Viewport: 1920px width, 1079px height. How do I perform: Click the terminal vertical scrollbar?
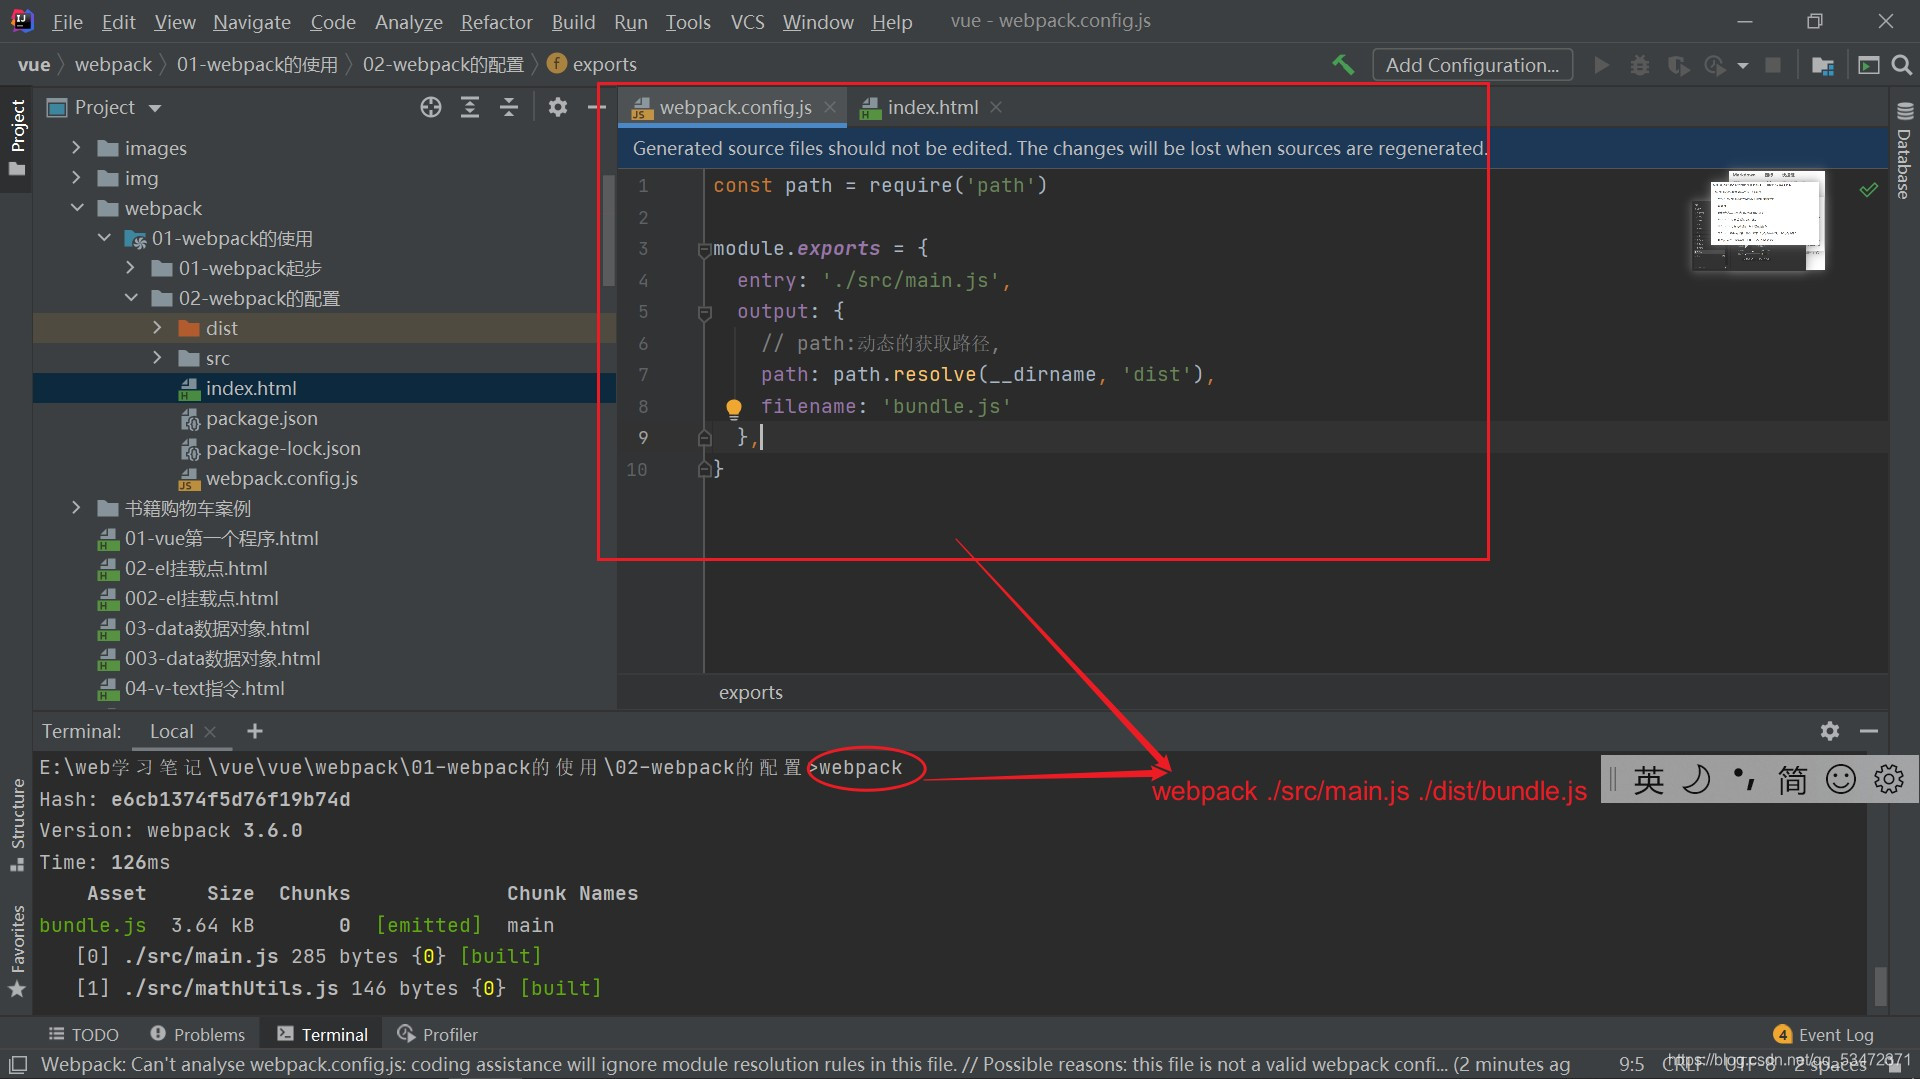point(1880,985)
